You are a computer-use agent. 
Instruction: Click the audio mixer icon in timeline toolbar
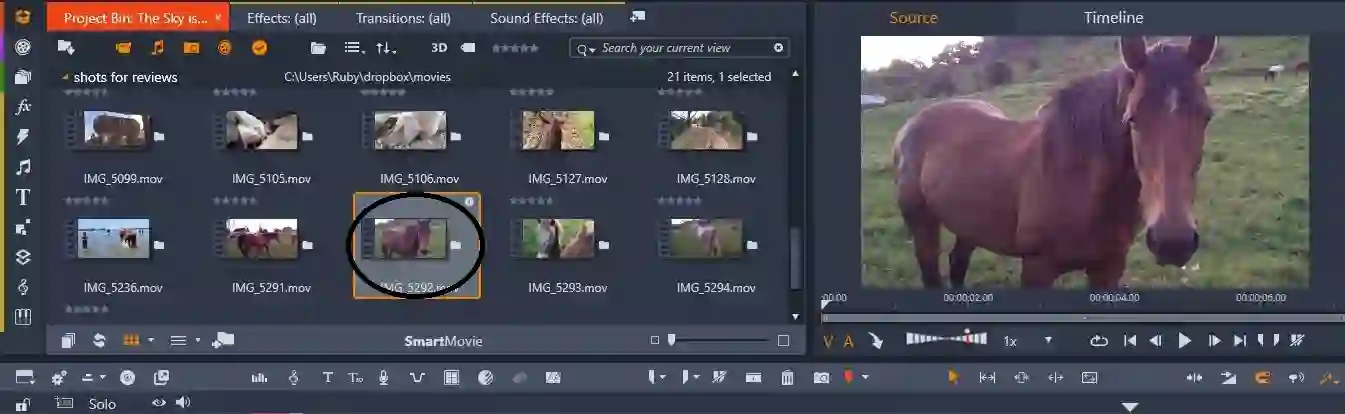click(x=260, y=378)
